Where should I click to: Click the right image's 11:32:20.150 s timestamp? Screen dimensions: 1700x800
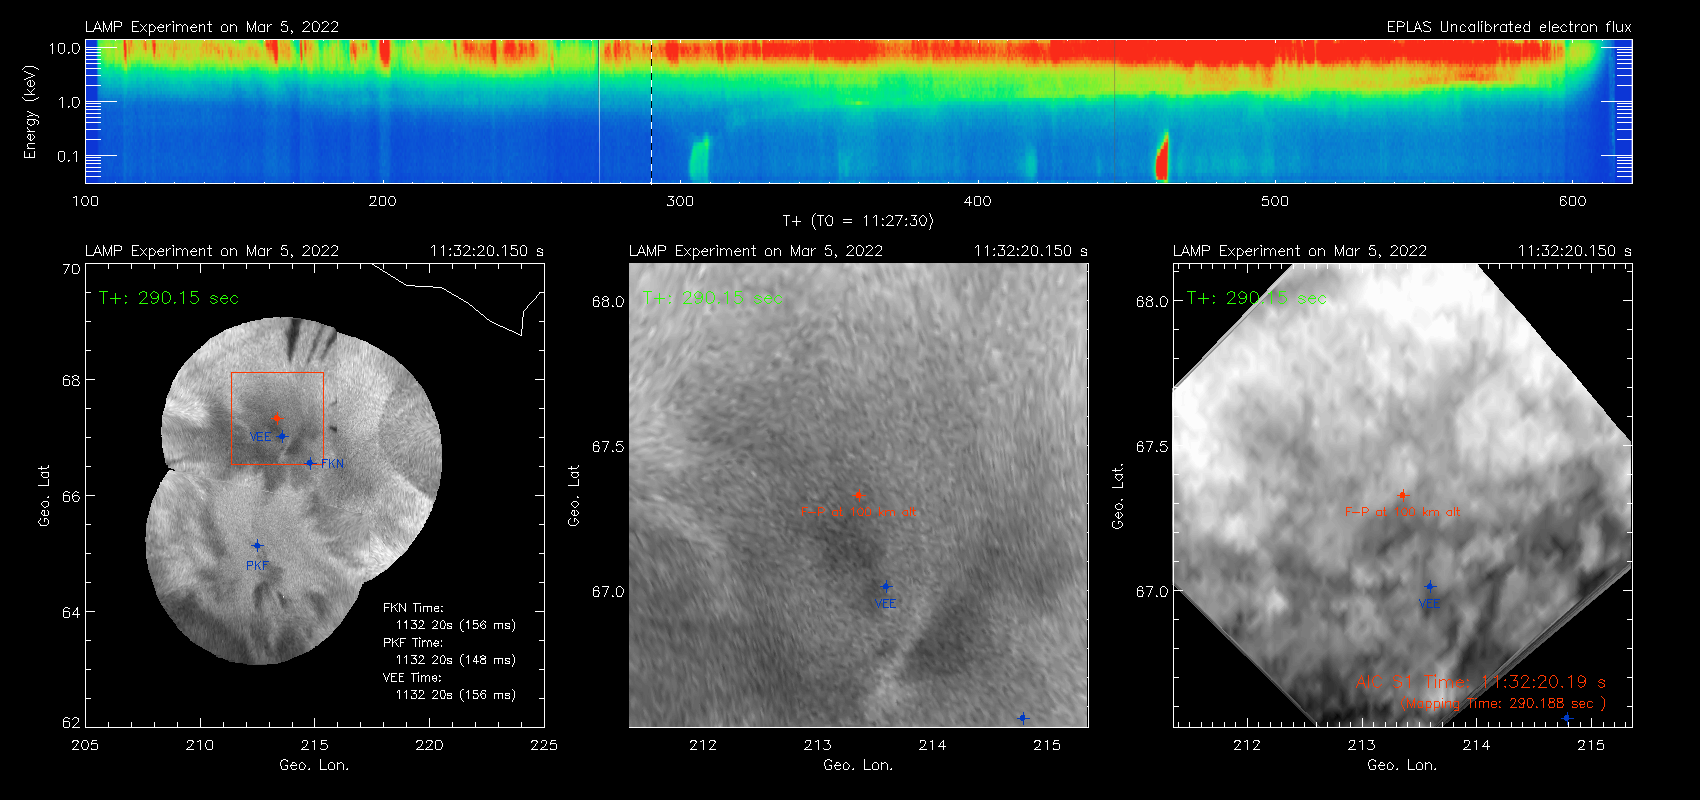click(x=1575, y=251)
